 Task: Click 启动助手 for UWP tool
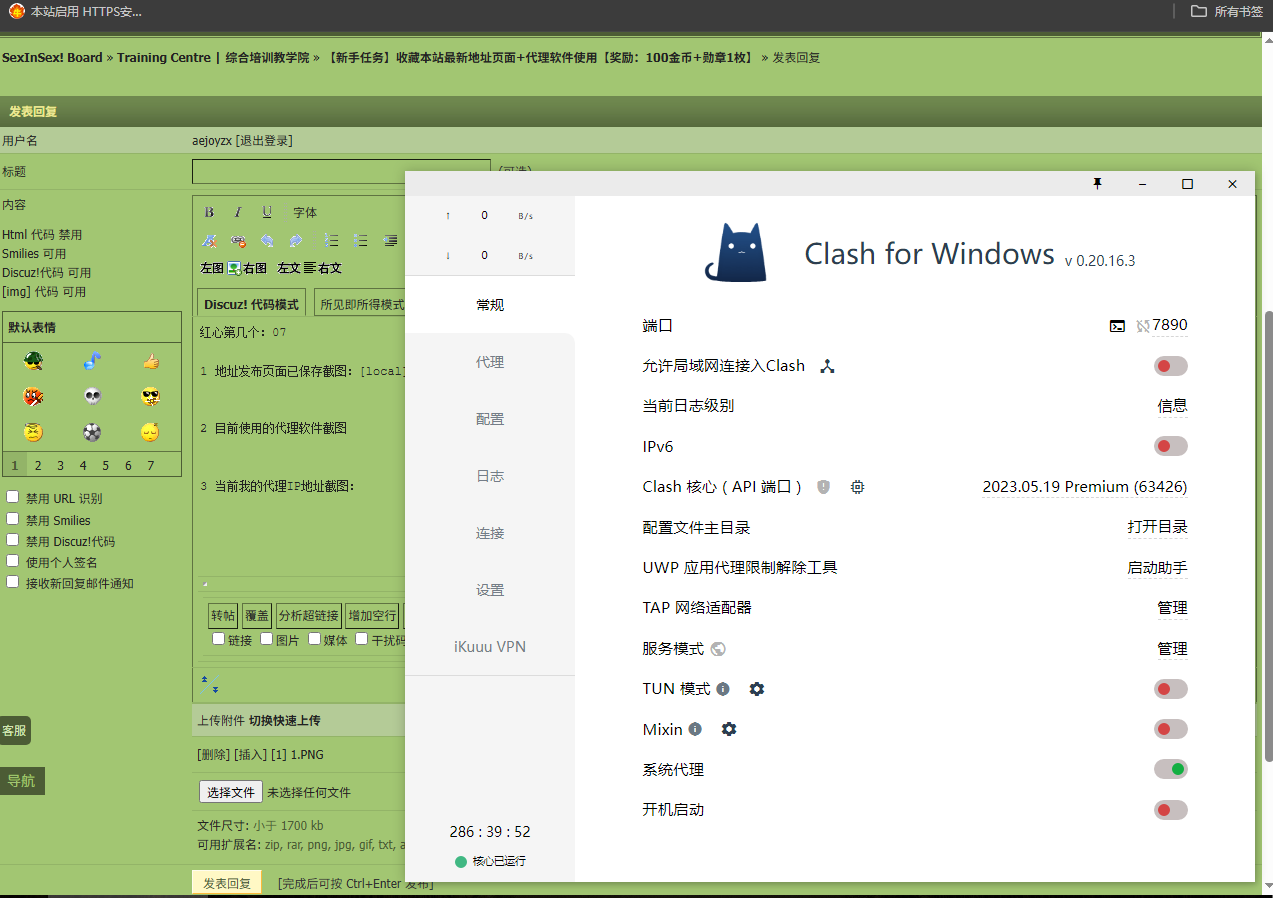coord(1158,568)
